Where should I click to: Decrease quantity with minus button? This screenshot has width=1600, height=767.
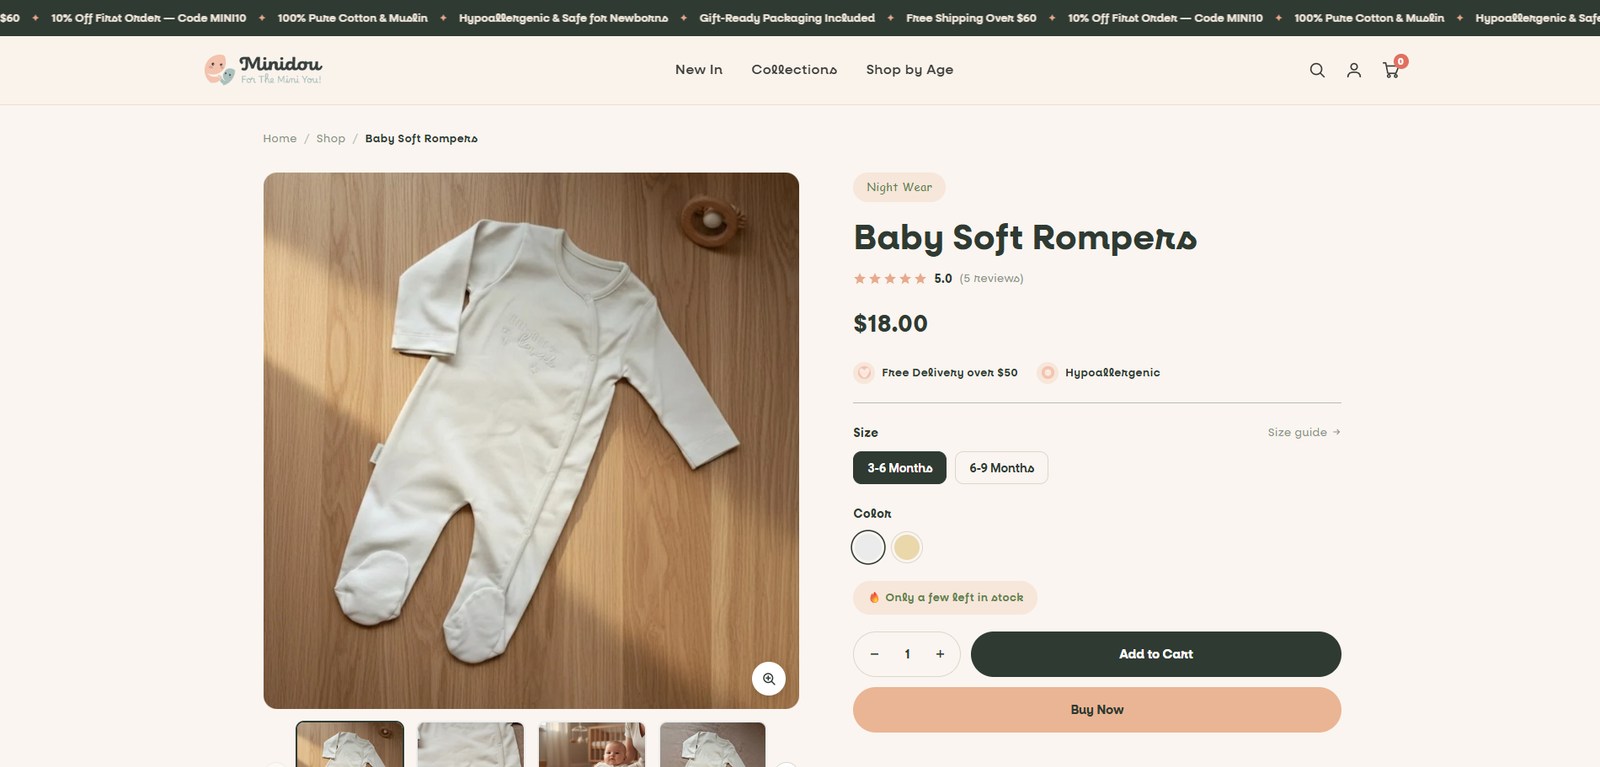[x=874, y=654]
